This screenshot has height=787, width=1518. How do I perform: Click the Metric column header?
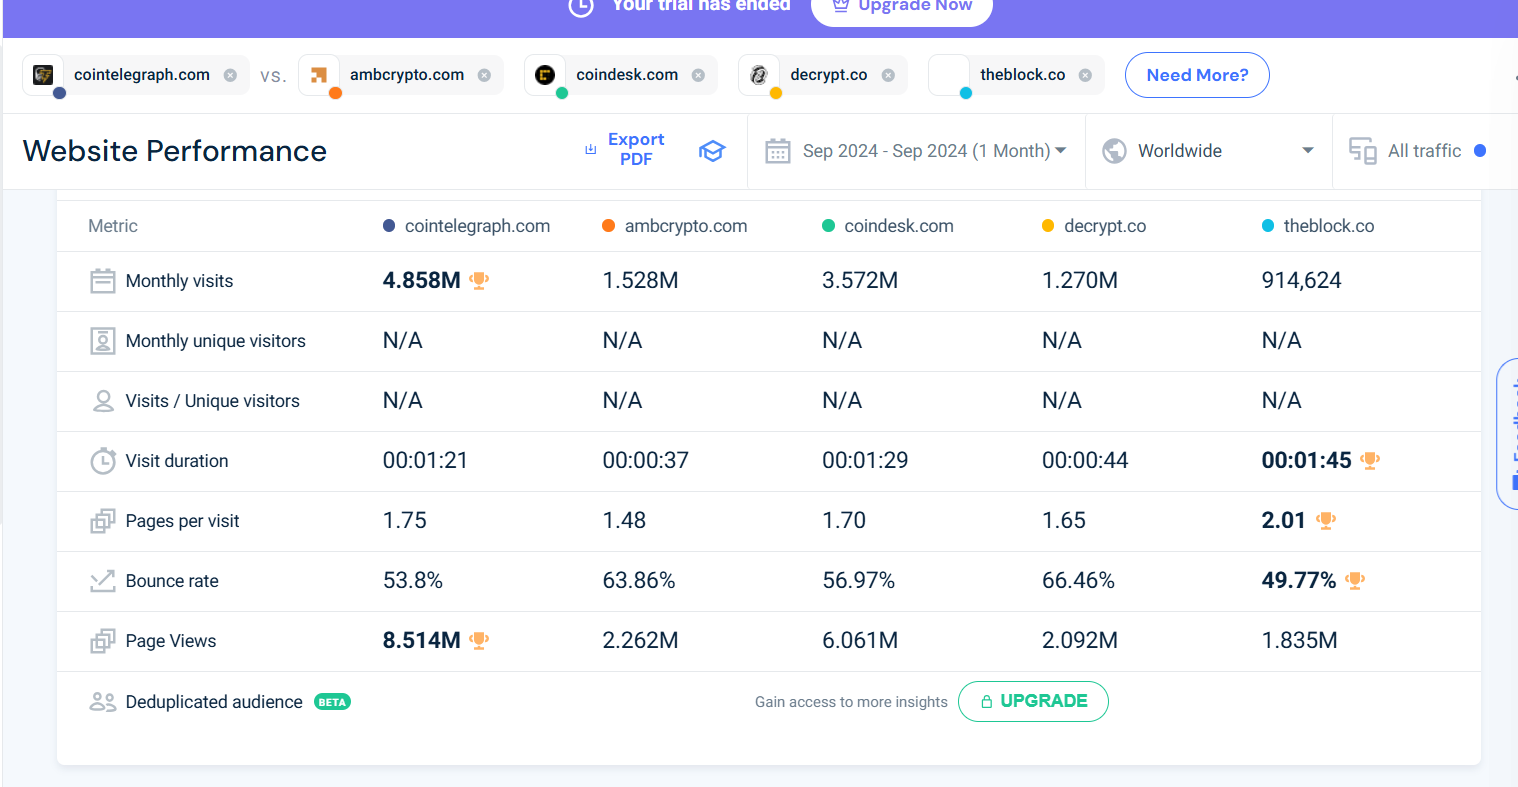tap(113, 226)
